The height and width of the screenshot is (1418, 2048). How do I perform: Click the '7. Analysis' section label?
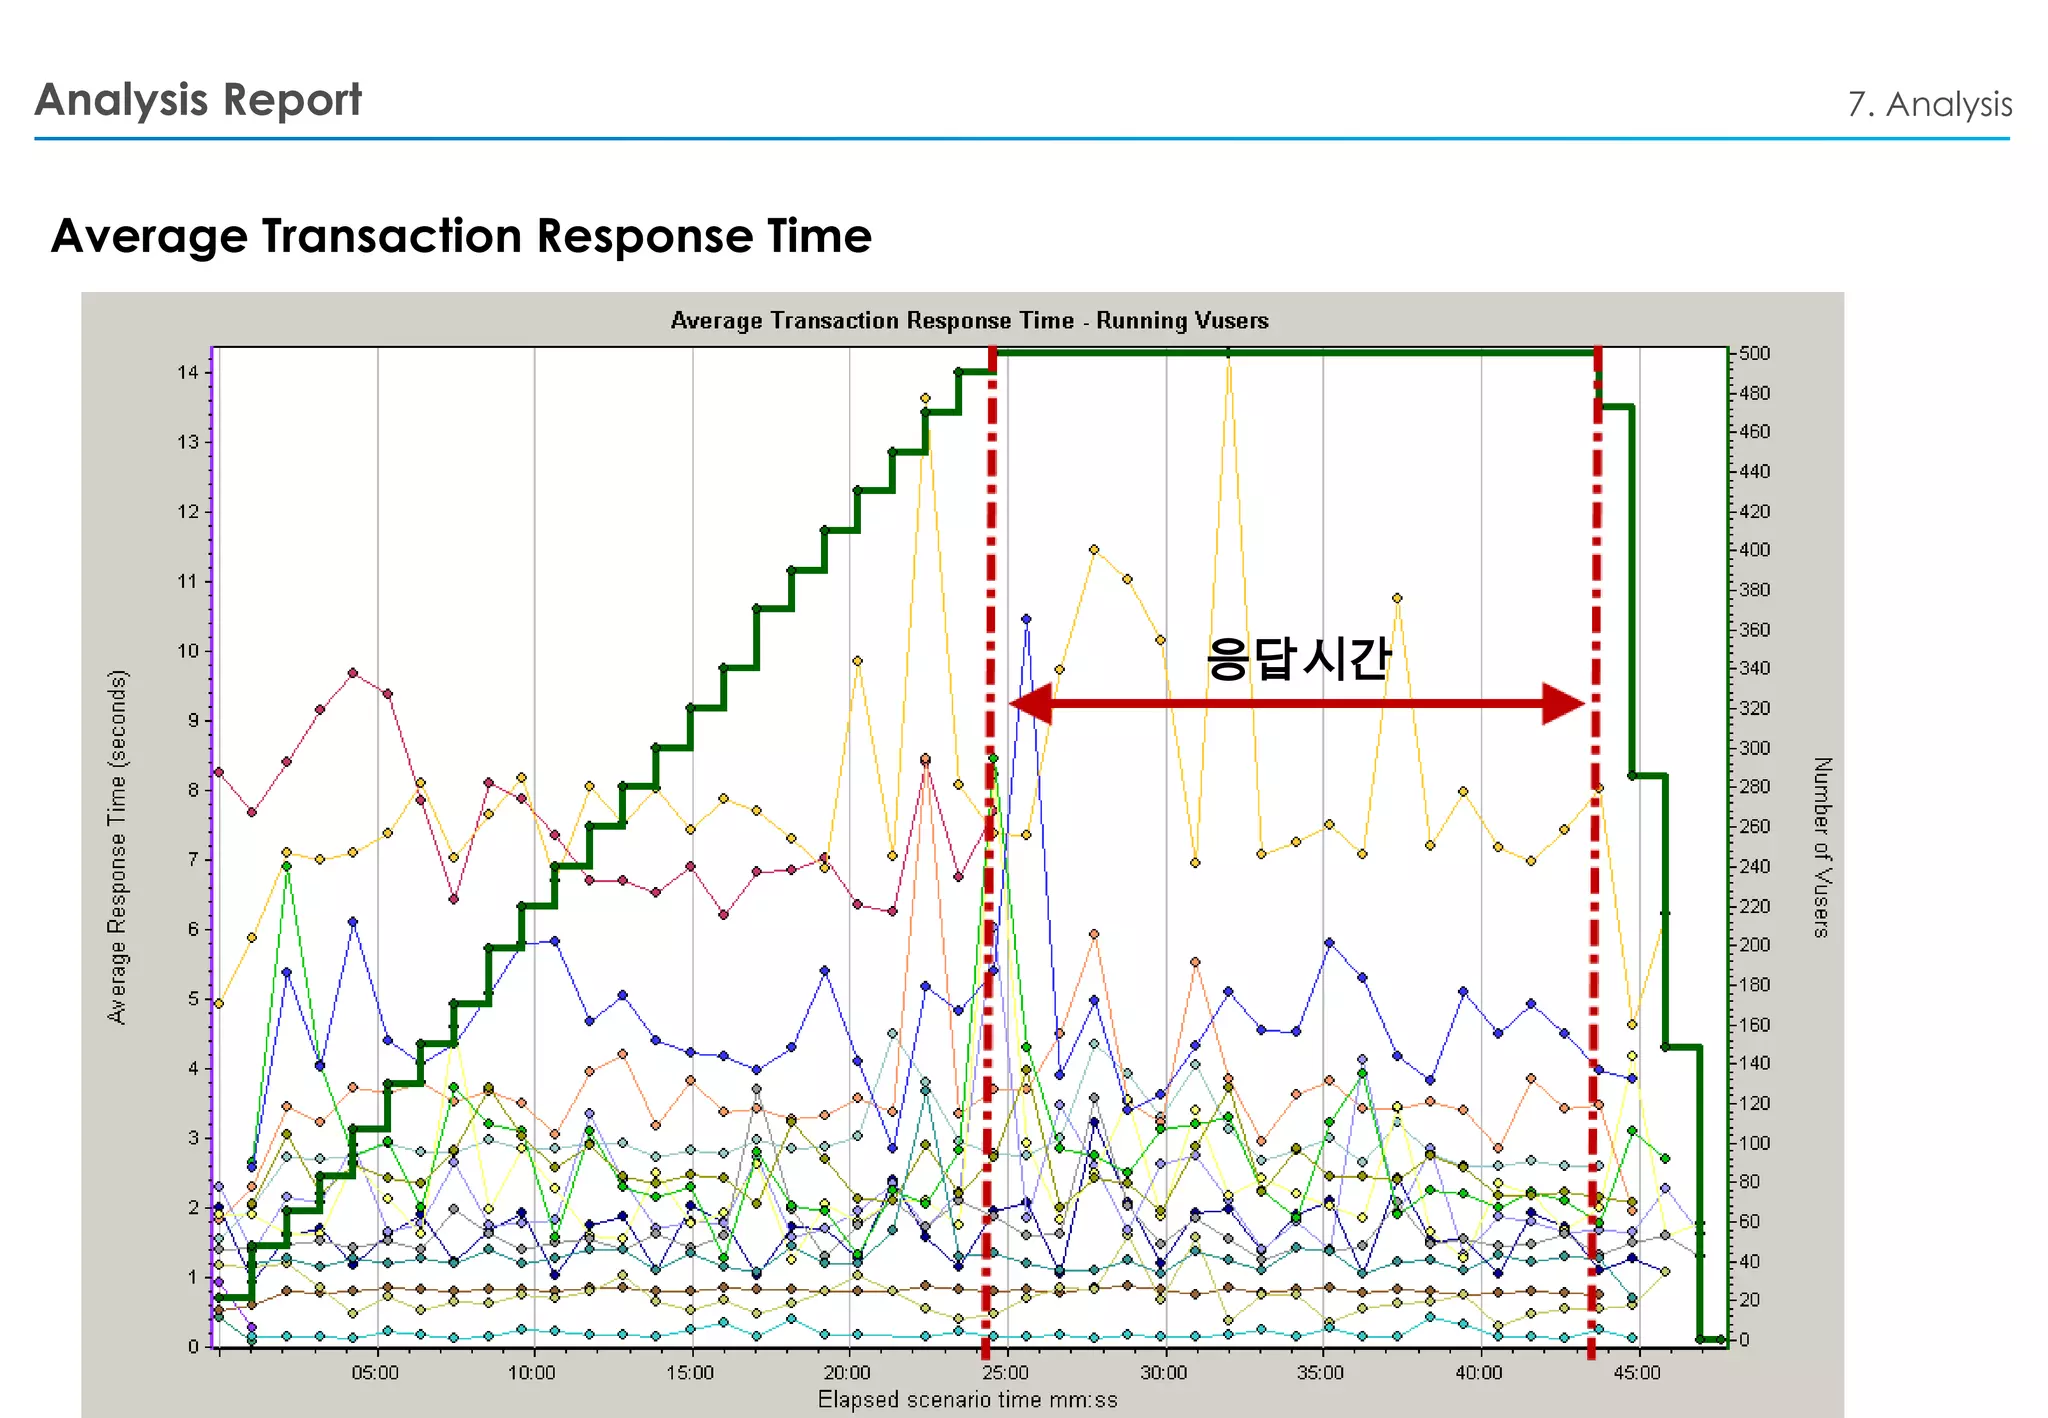[x=1929, y=104]
